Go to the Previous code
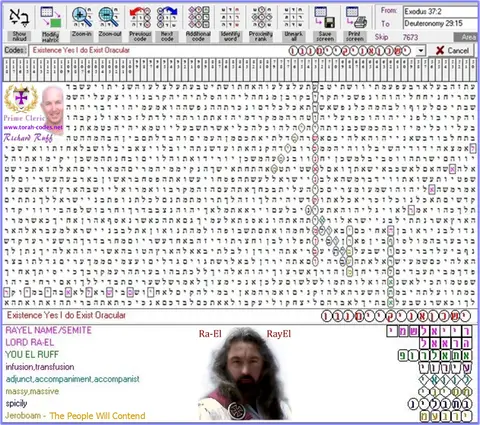The image size is (480, 425). coord(140,18)
